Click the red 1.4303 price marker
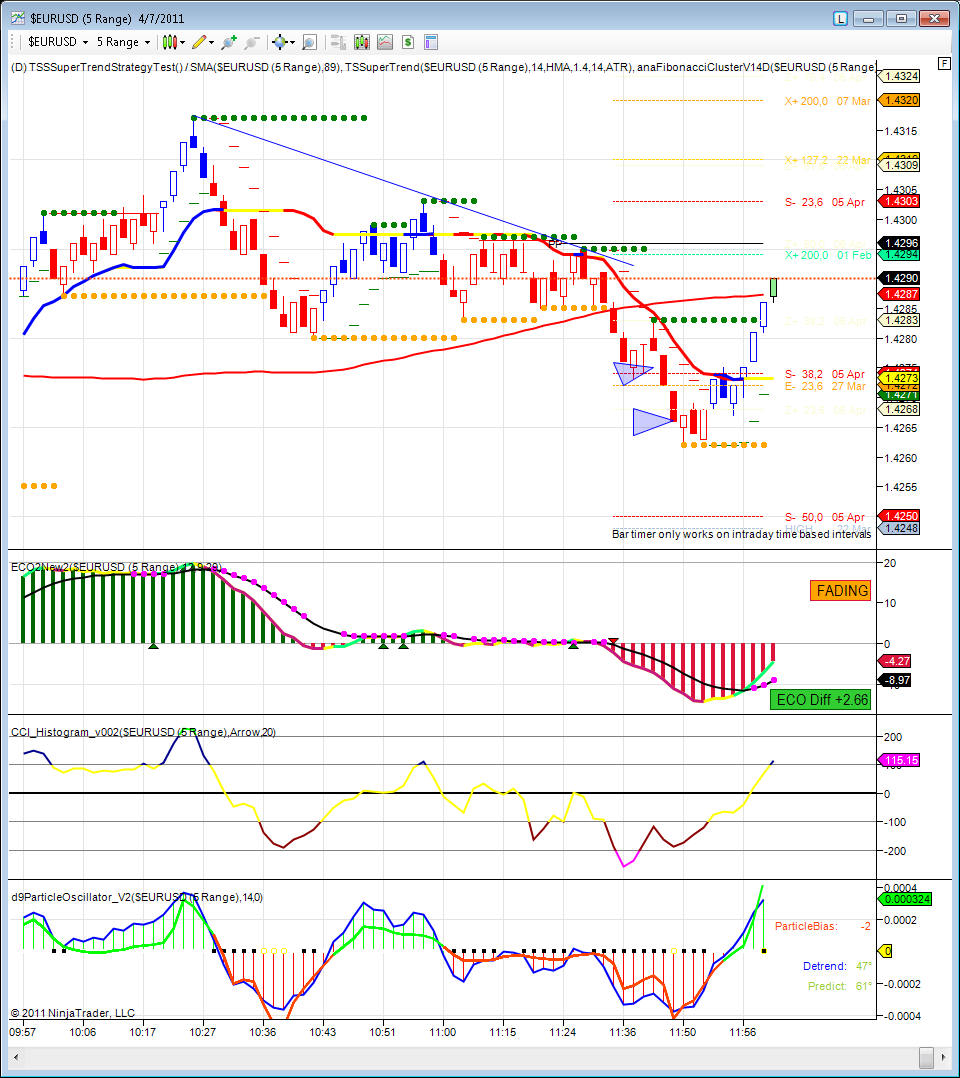The image size is (960, 1078). [x=901, y=201]
